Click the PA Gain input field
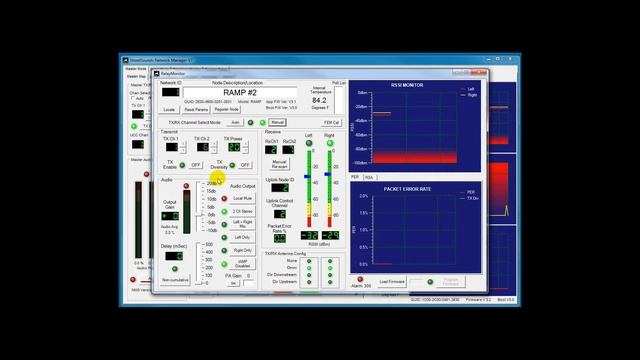Viewport: 640px width, 360px height. (249, 283)
